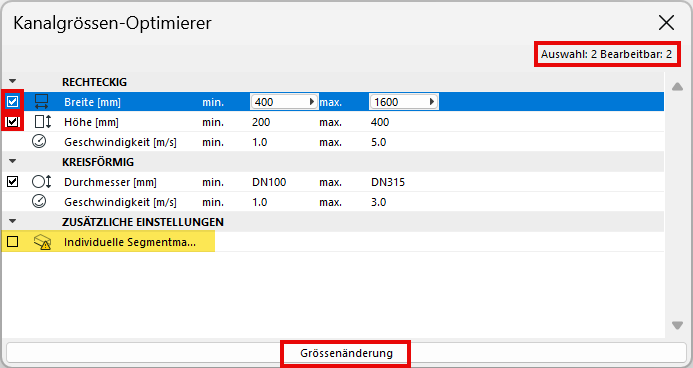Click the Höhe height icon
Image resolution: width=693 pixels, height=368 pixels.
tap(42, 121)
